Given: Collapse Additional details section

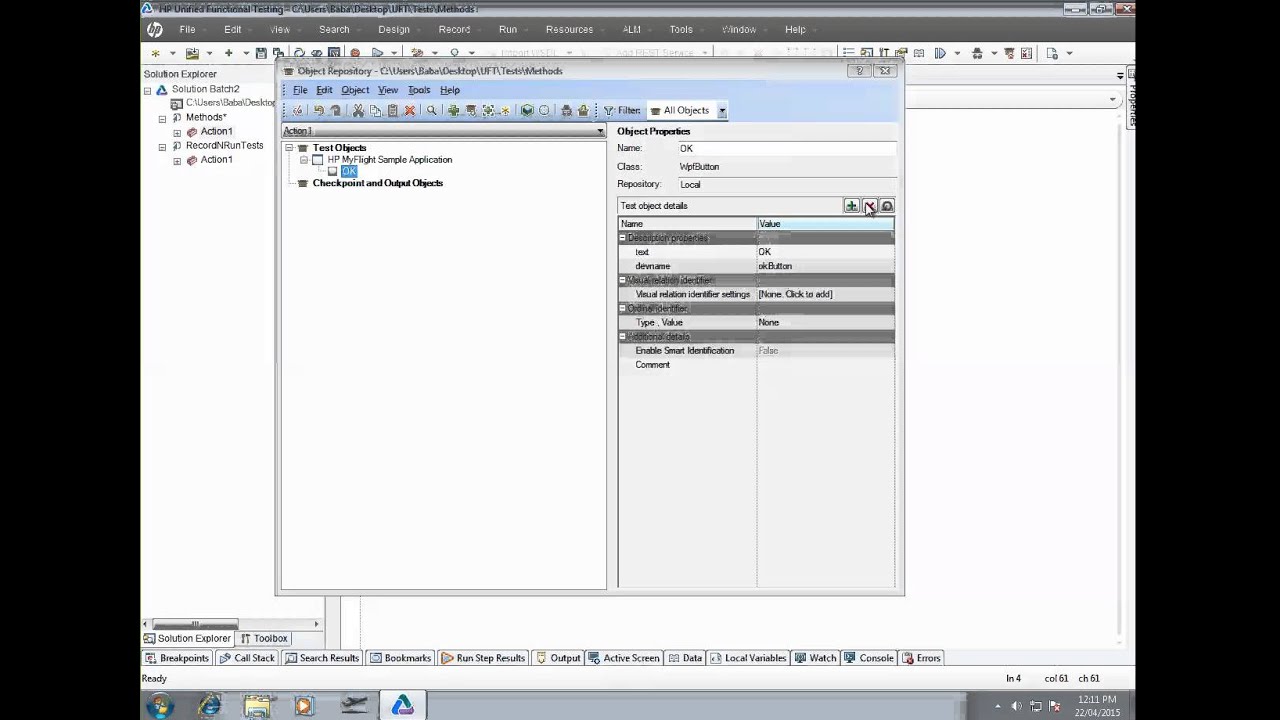Looking at the screenshot, I should click(x=623, y=336).
